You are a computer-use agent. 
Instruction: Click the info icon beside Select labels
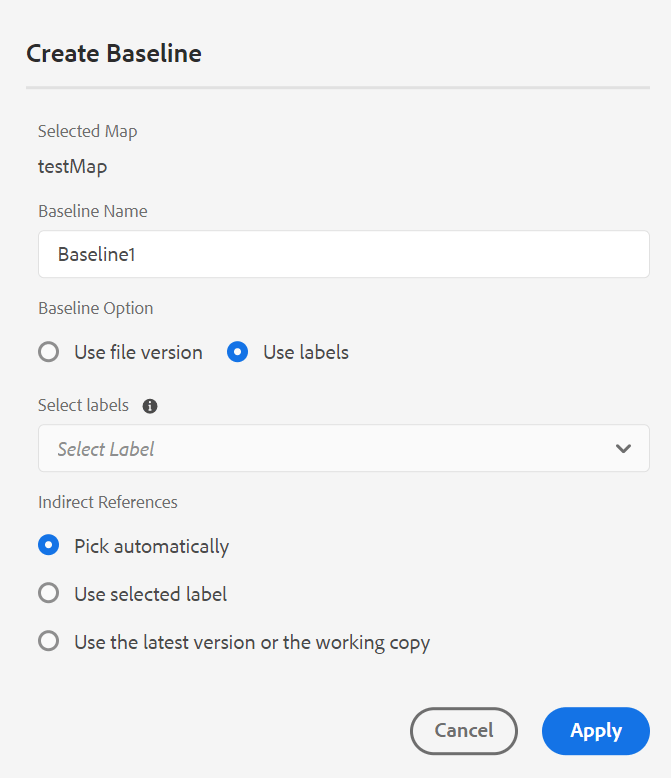[x=150, y=406]
